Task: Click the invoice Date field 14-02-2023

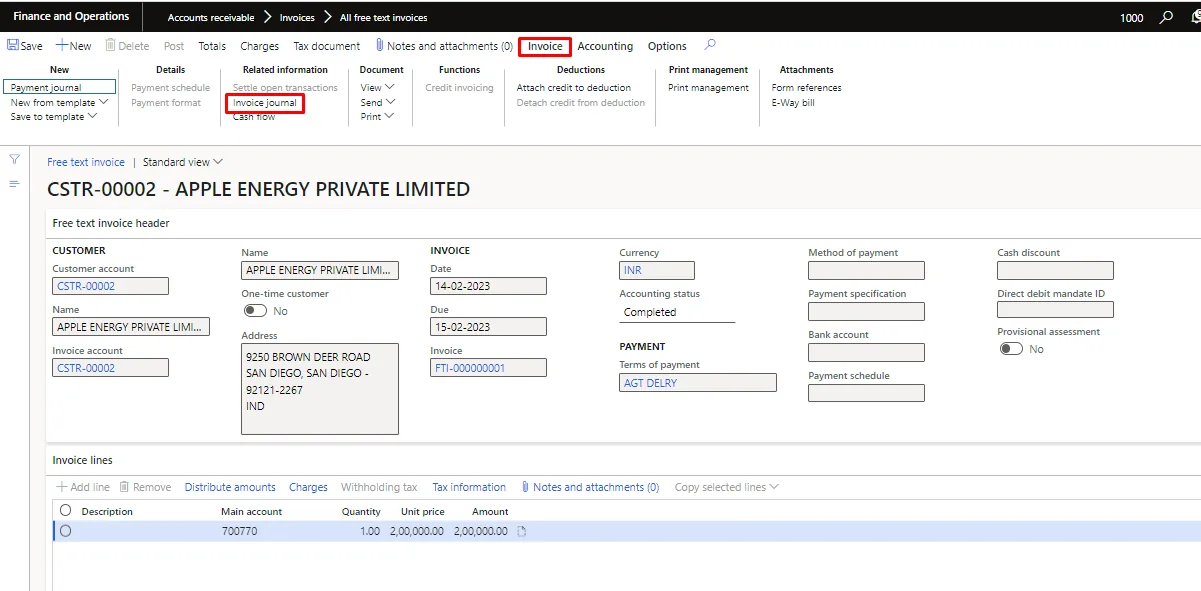Action: (488, 286)
